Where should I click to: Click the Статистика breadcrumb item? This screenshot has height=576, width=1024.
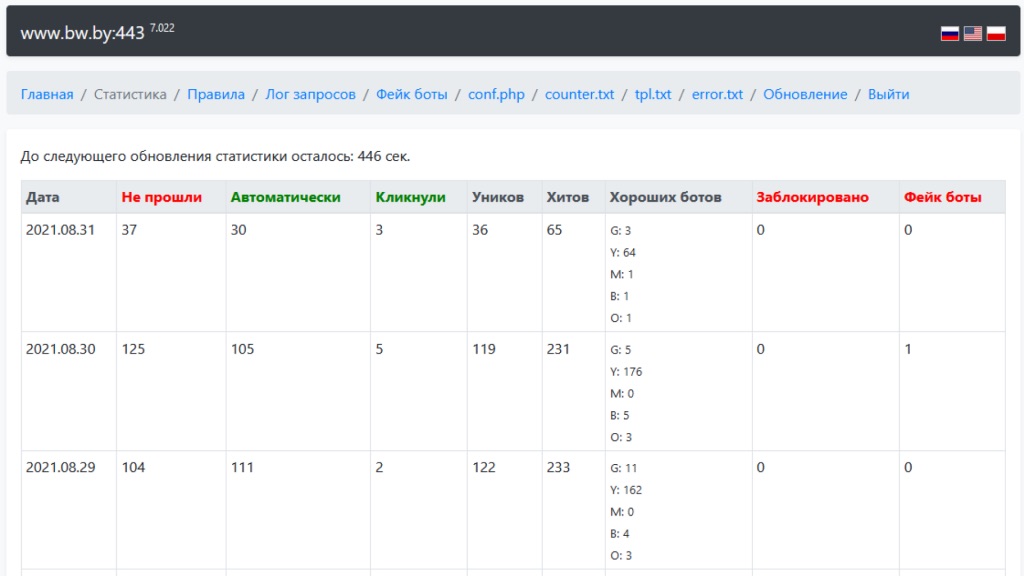coord(130,94)
